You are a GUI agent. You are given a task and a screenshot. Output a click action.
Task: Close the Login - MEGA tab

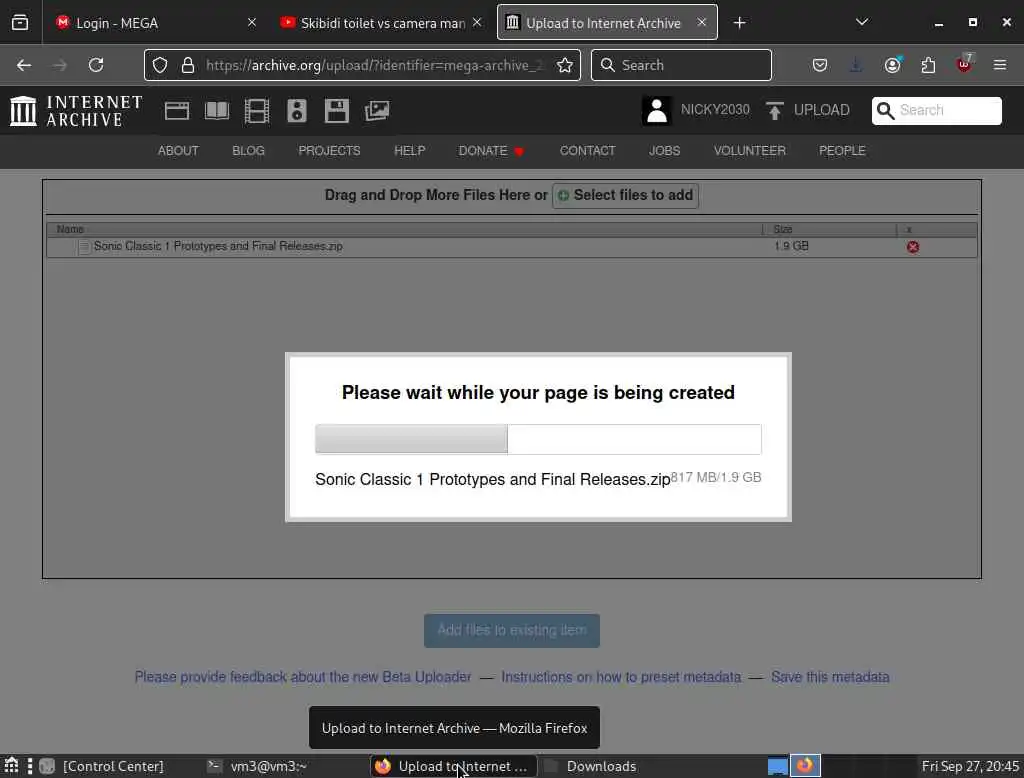(252, 22)
